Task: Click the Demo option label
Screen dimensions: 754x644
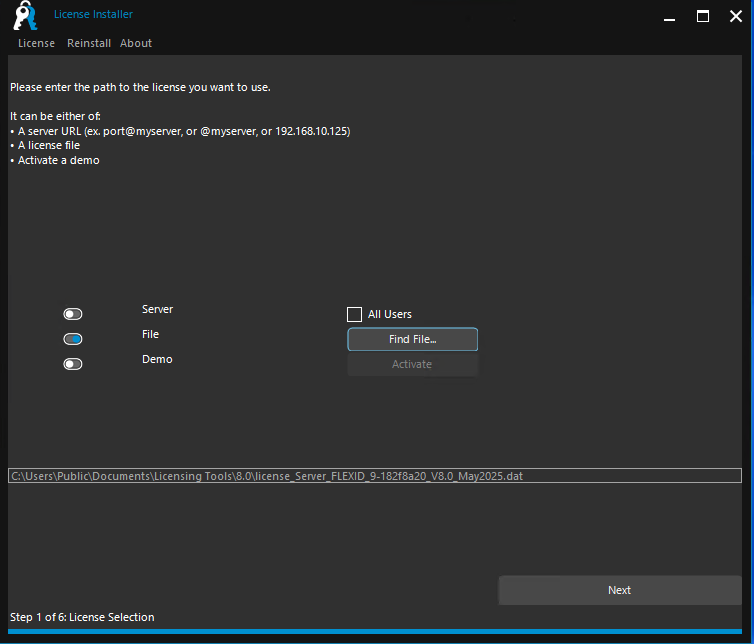Action: coord(157,359)
